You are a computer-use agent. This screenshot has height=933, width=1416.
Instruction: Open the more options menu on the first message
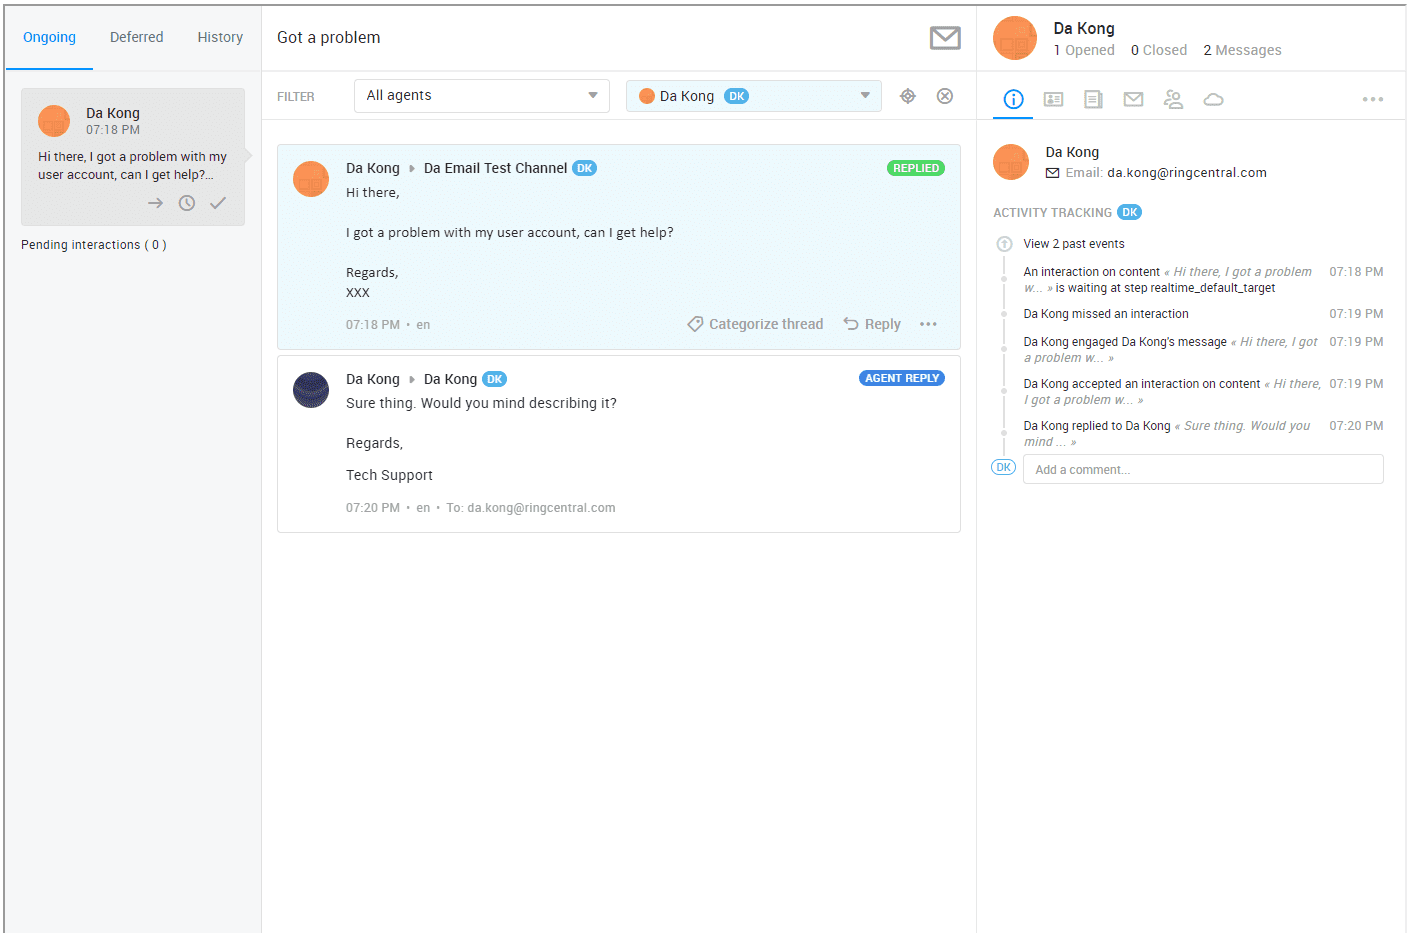click(928, 324)
